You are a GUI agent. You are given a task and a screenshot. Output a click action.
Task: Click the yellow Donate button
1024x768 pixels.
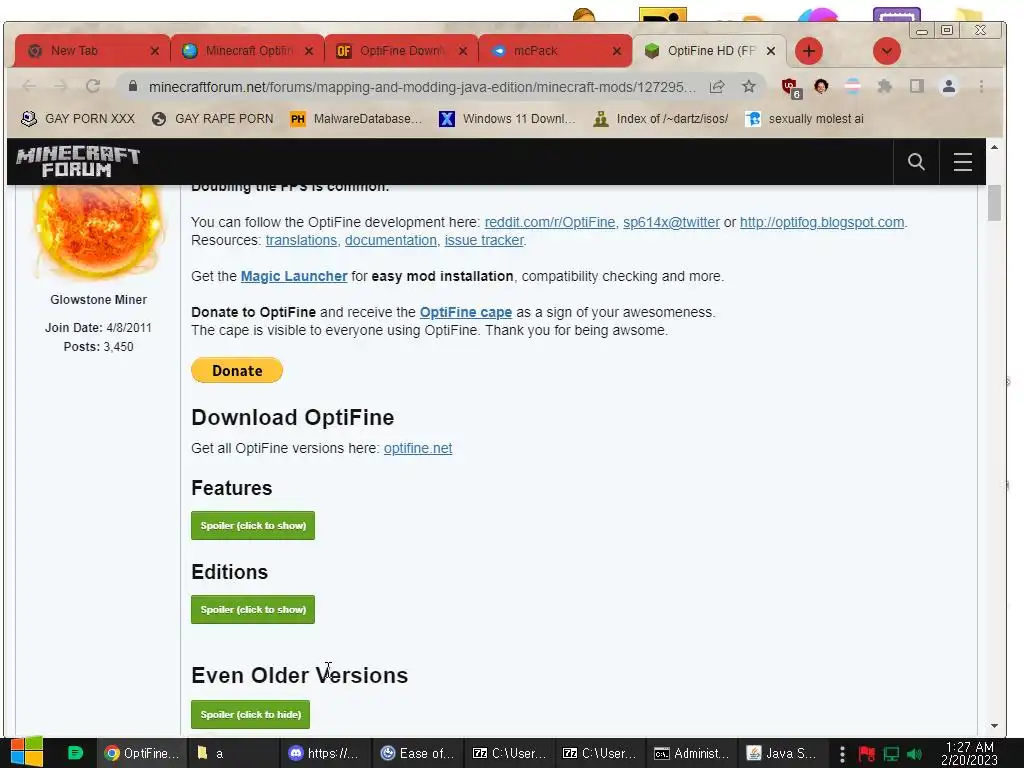[237, 370]
